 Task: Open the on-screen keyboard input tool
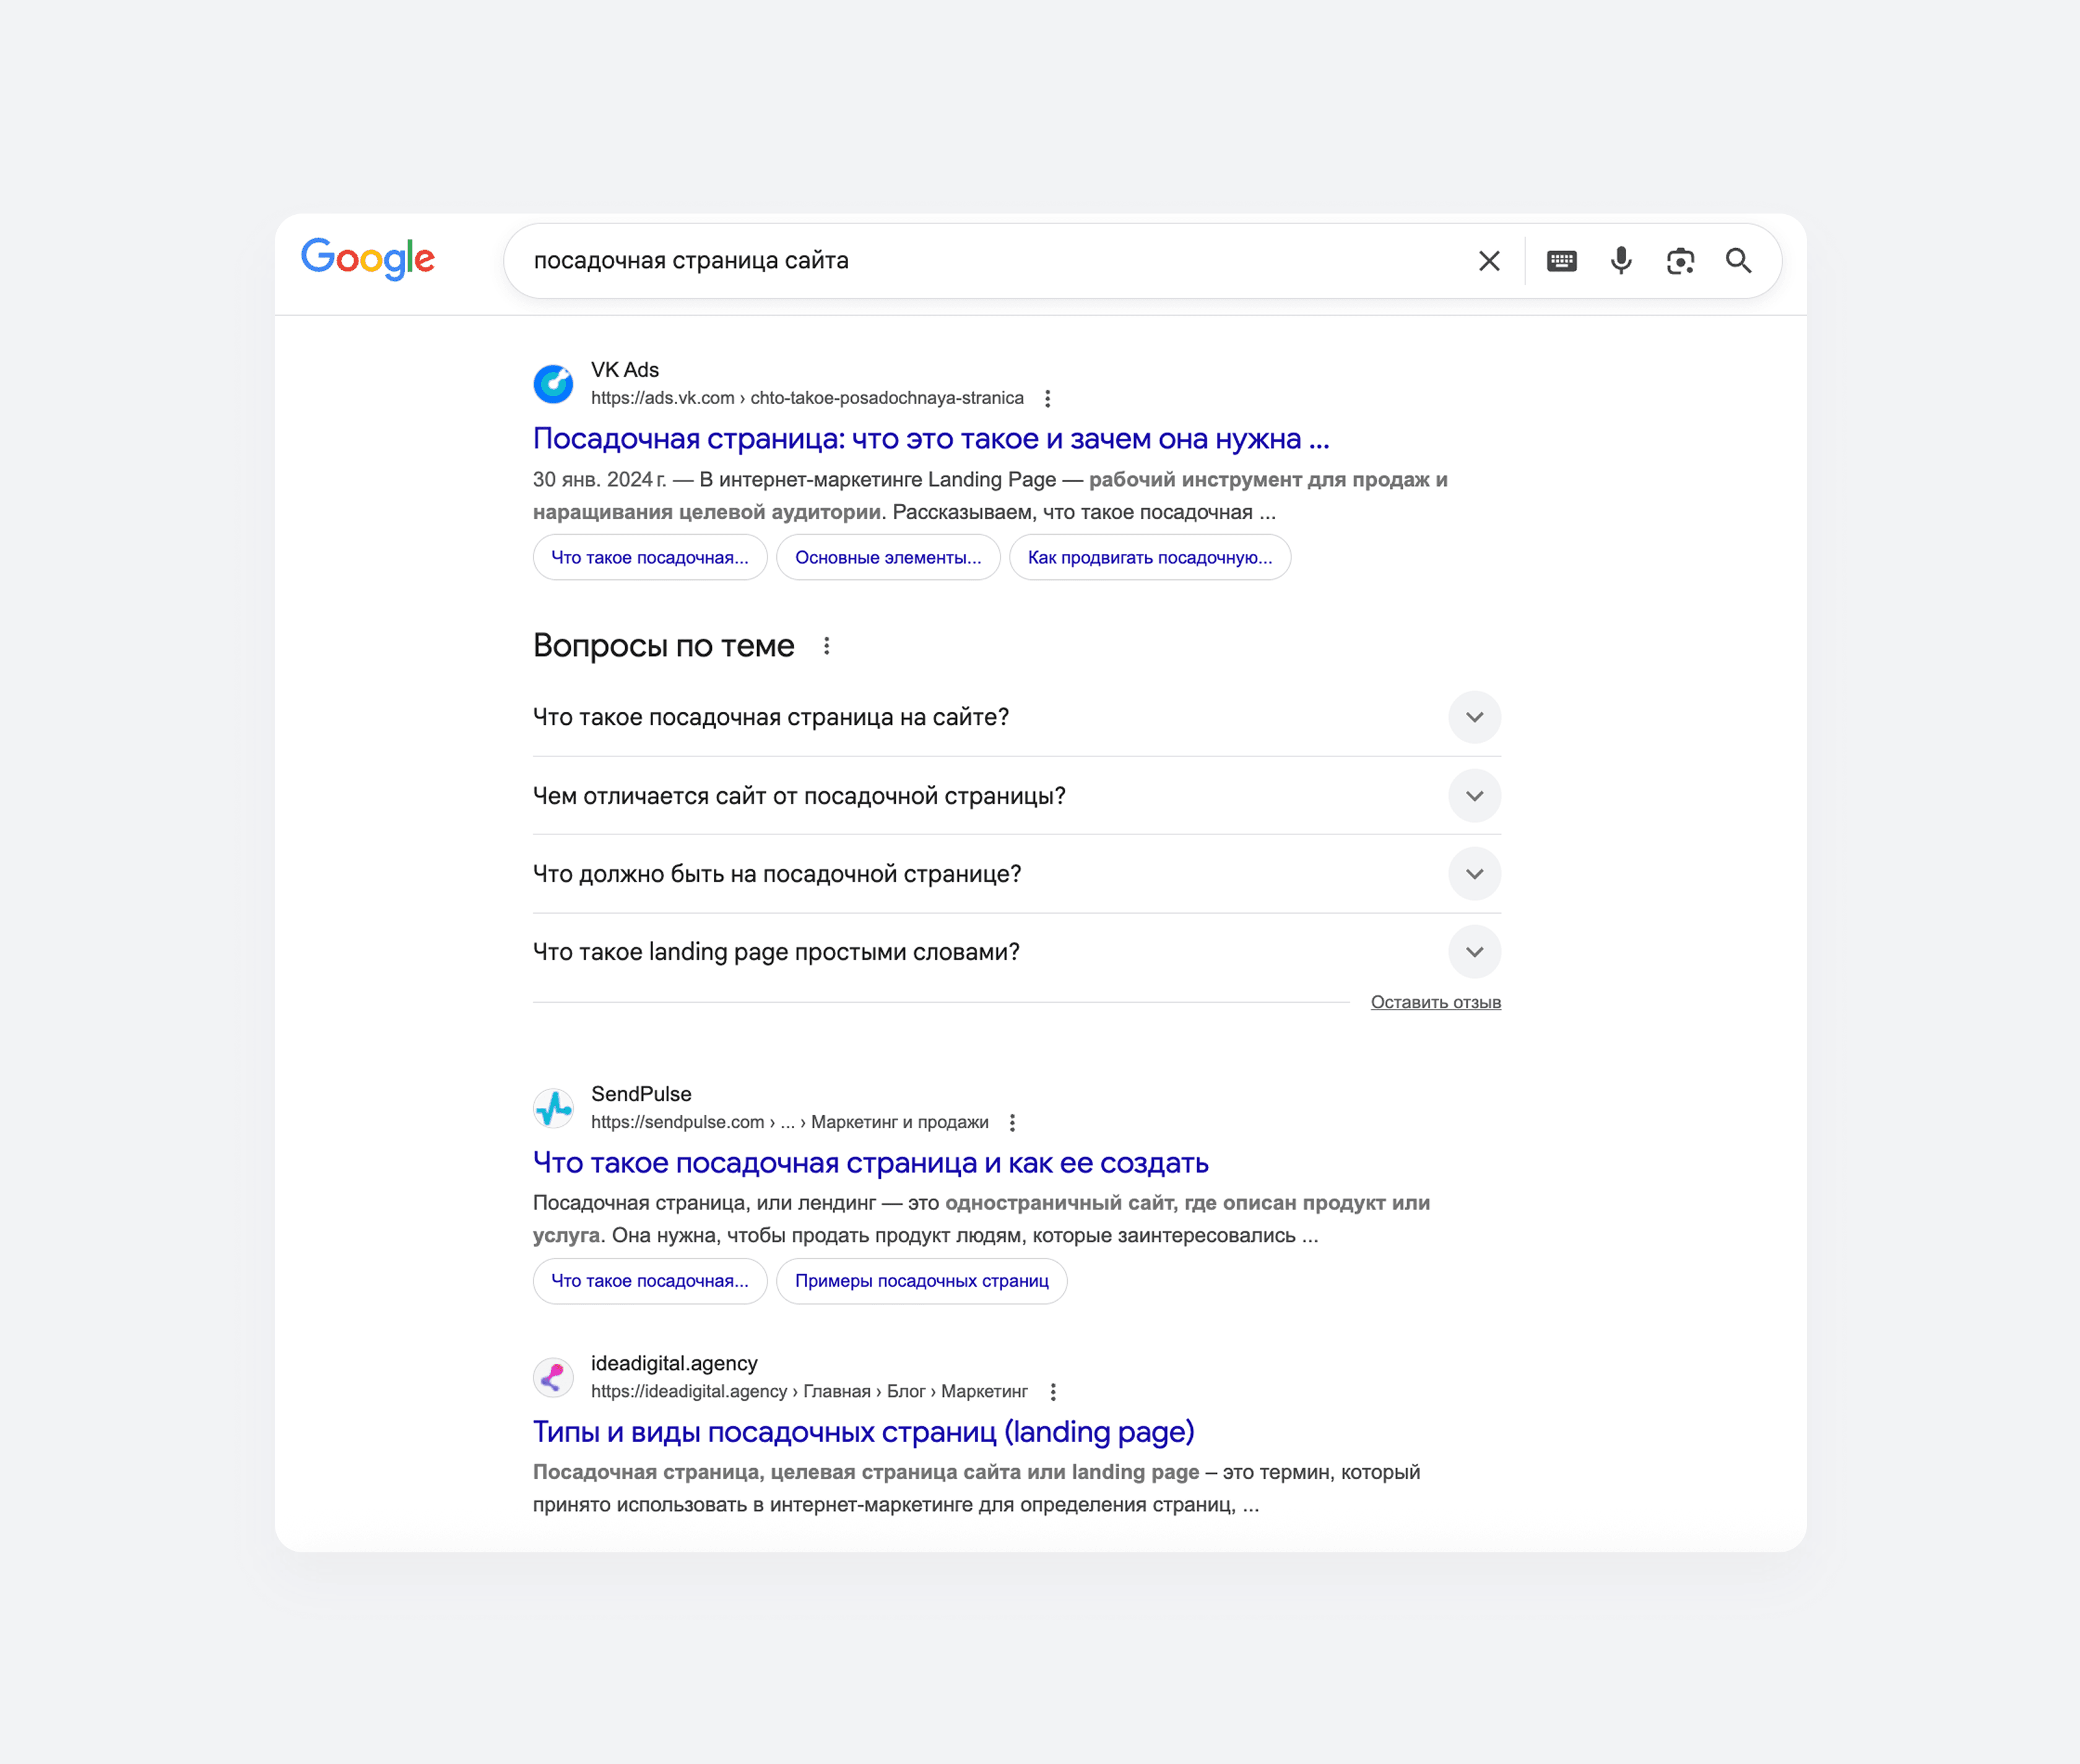click(x=1561, y=261)
